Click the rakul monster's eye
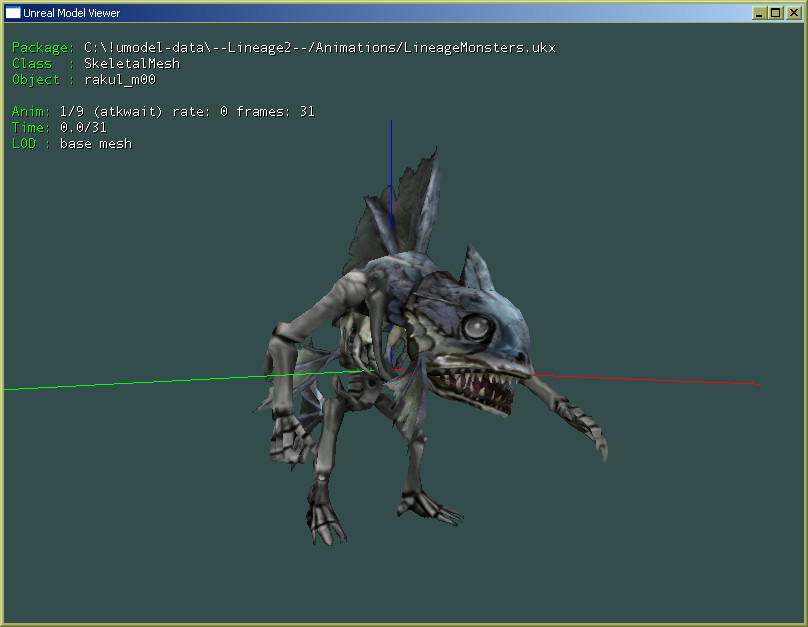This screenshot has height=627, width=808. 477,327
